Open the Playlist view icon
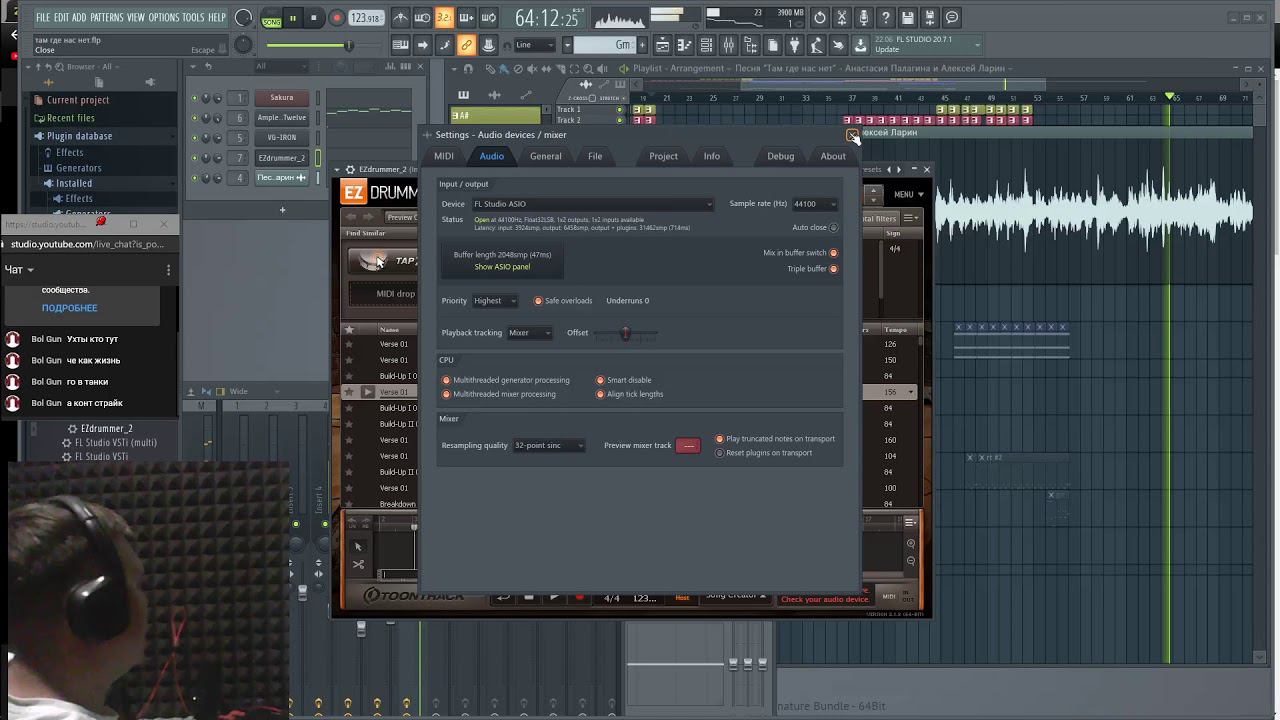The image size is (1280, 720). point(662,45)
